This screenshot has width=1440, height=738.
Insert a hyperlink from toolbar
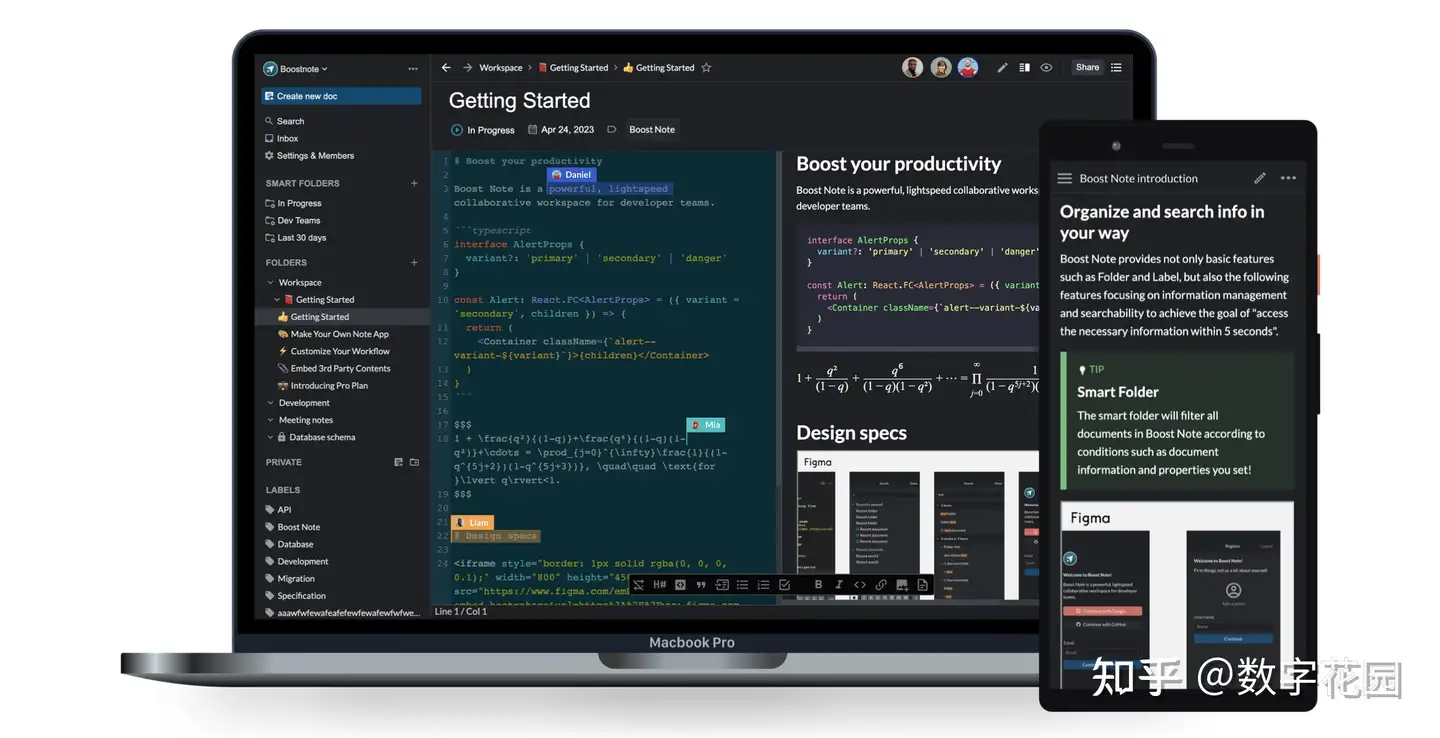tap(881, 585)
